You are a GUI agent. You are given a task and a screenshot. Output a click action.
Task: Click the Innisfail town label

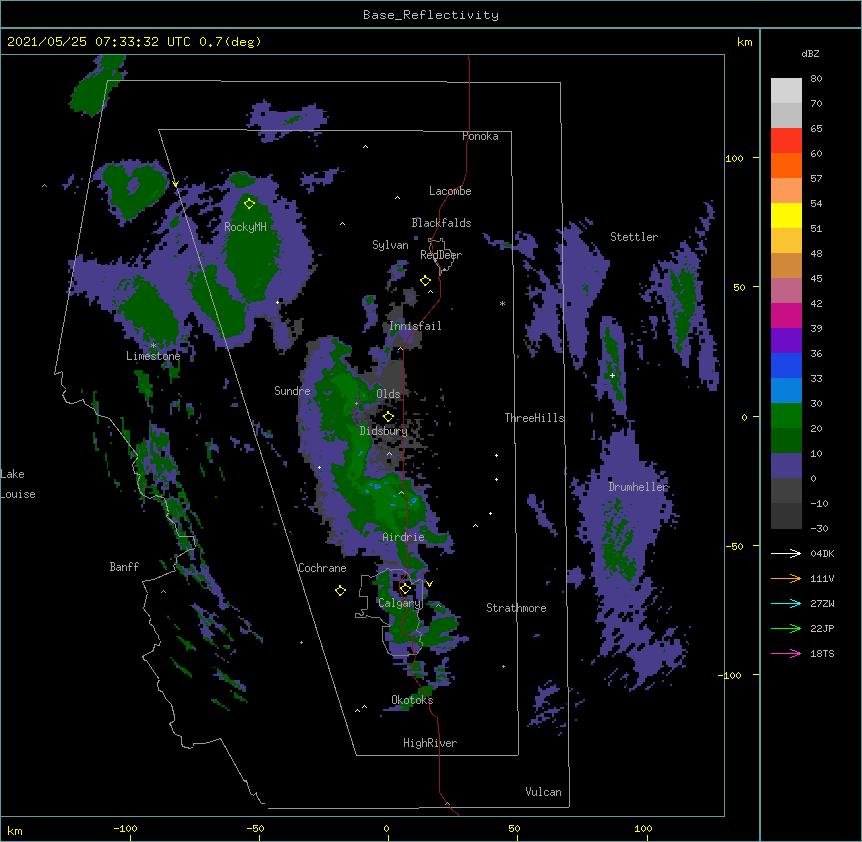[x=415, y=326]
